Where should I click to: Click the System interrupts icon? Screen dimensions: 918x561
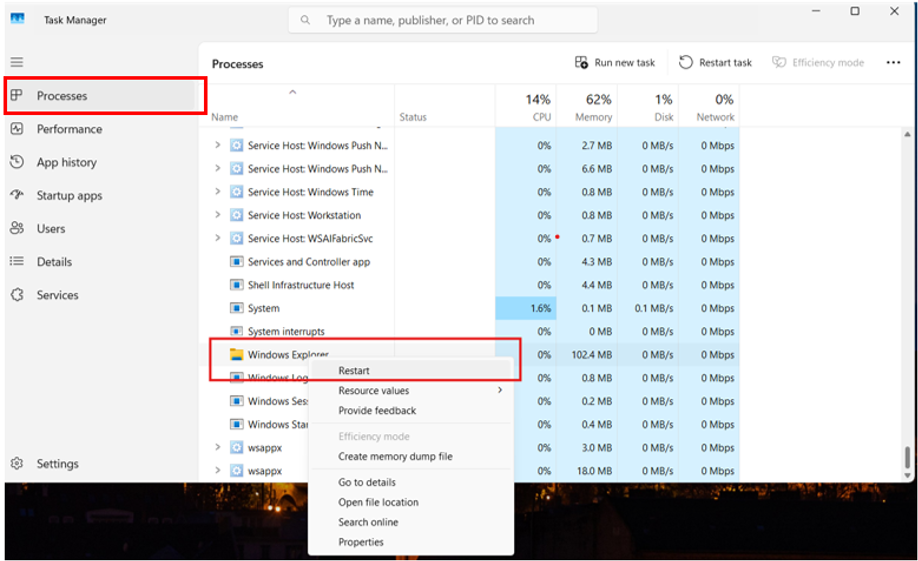tap(237, 331)
